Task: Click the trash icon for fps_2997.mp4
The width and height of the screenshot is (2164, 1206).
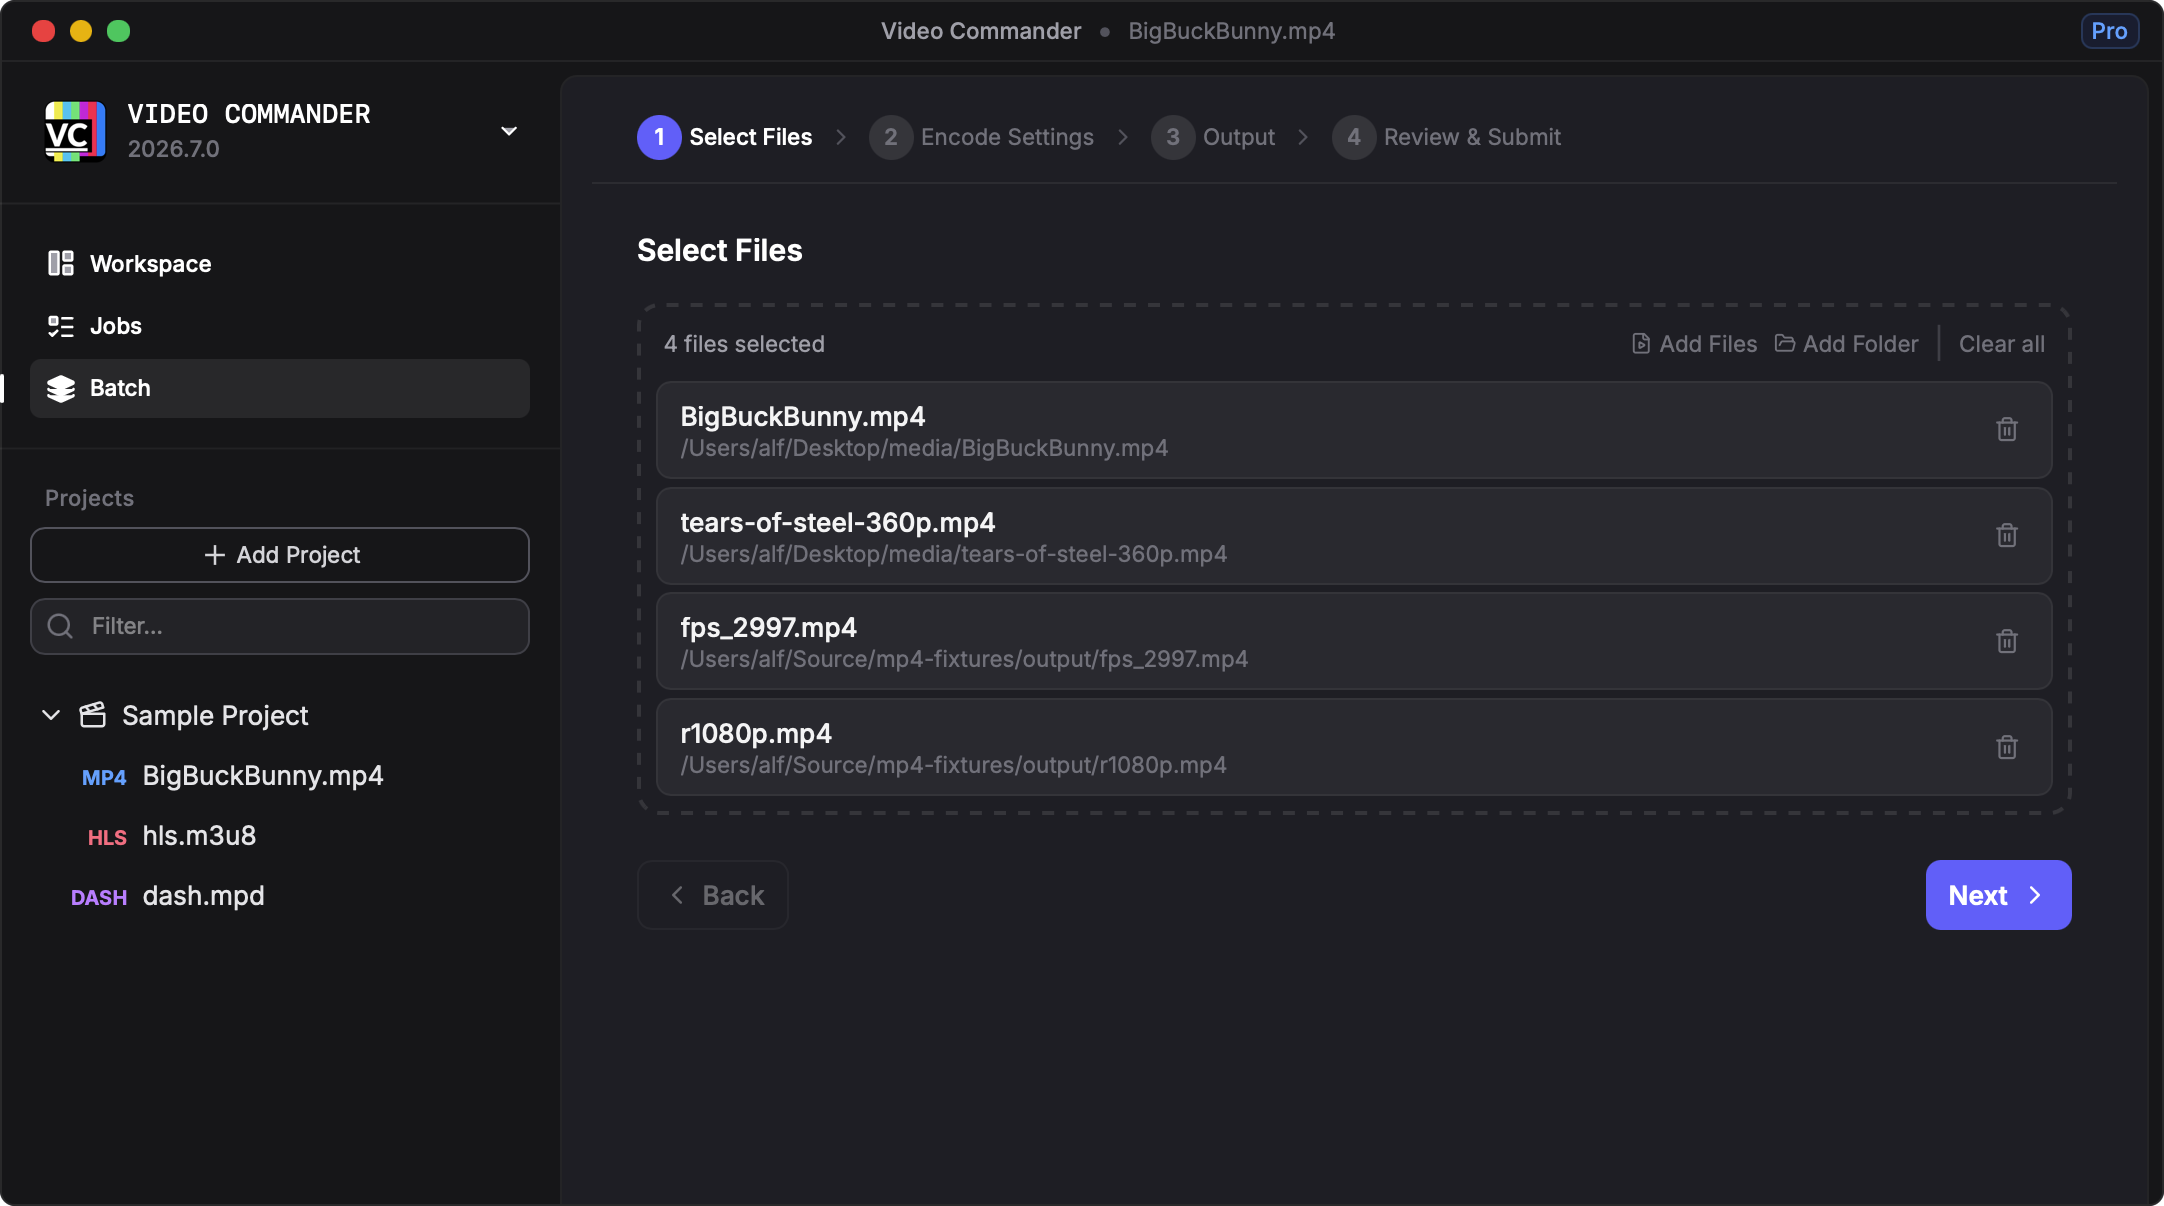Action: (x=2006, y=641)
